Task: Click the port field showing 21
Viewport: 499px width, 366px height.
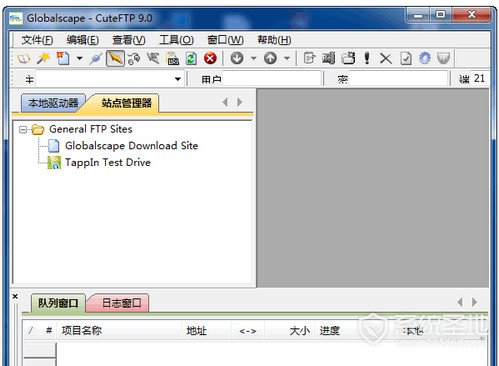Action: tap(480, 79)
